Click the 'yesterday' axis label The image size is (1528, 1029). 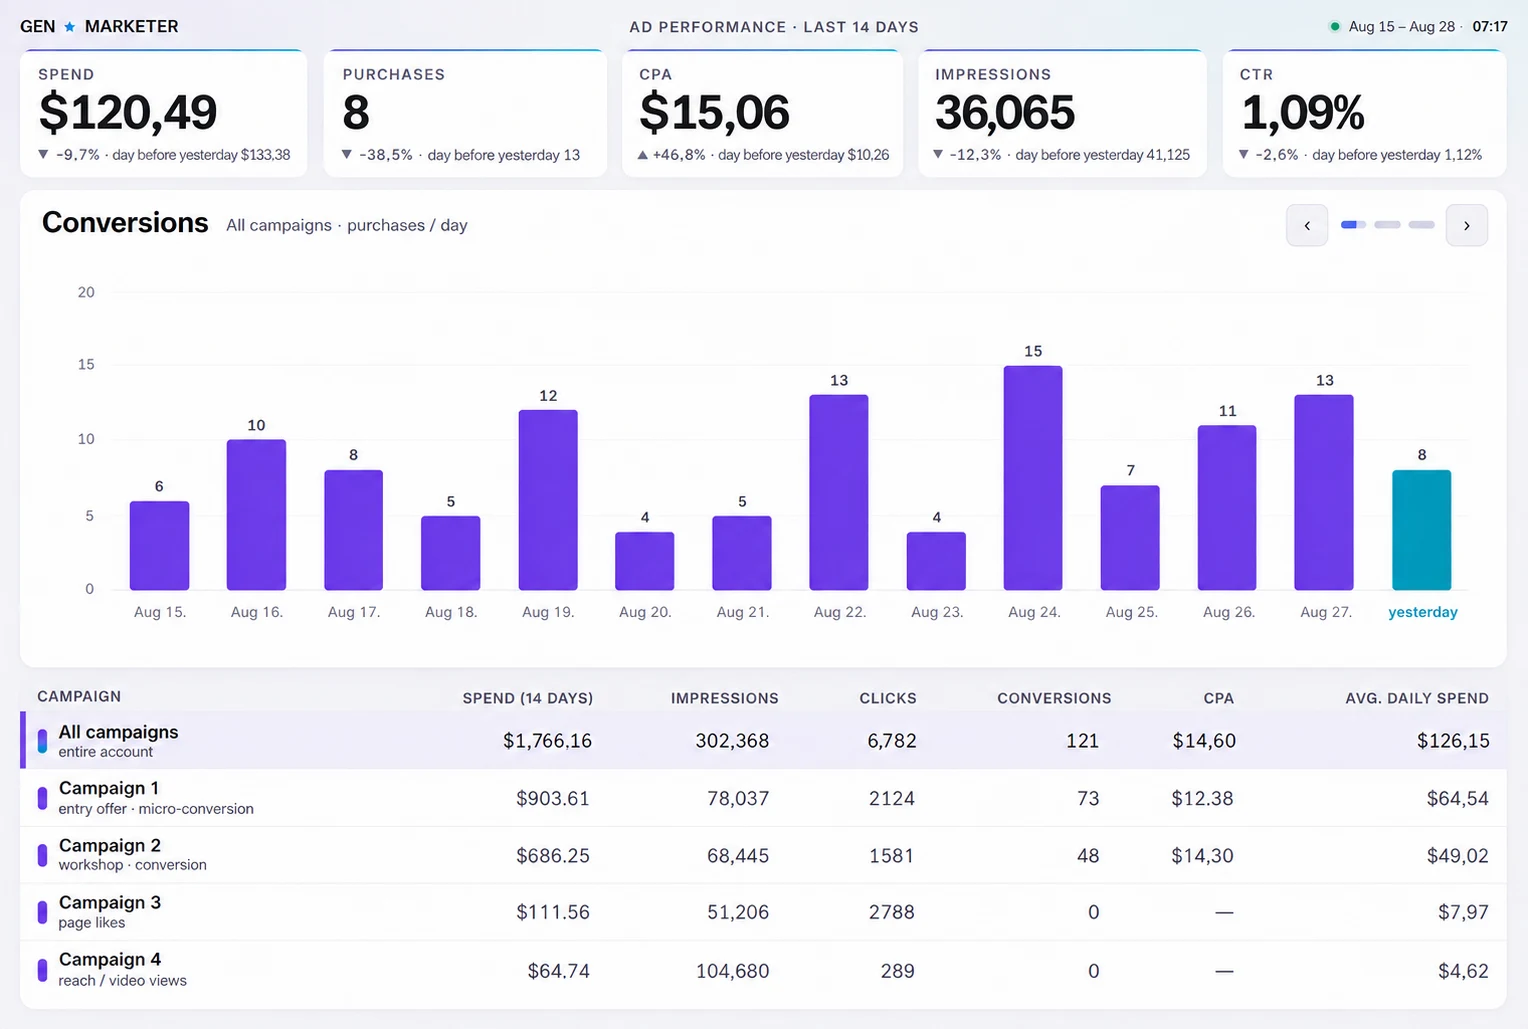point(1423,612)
